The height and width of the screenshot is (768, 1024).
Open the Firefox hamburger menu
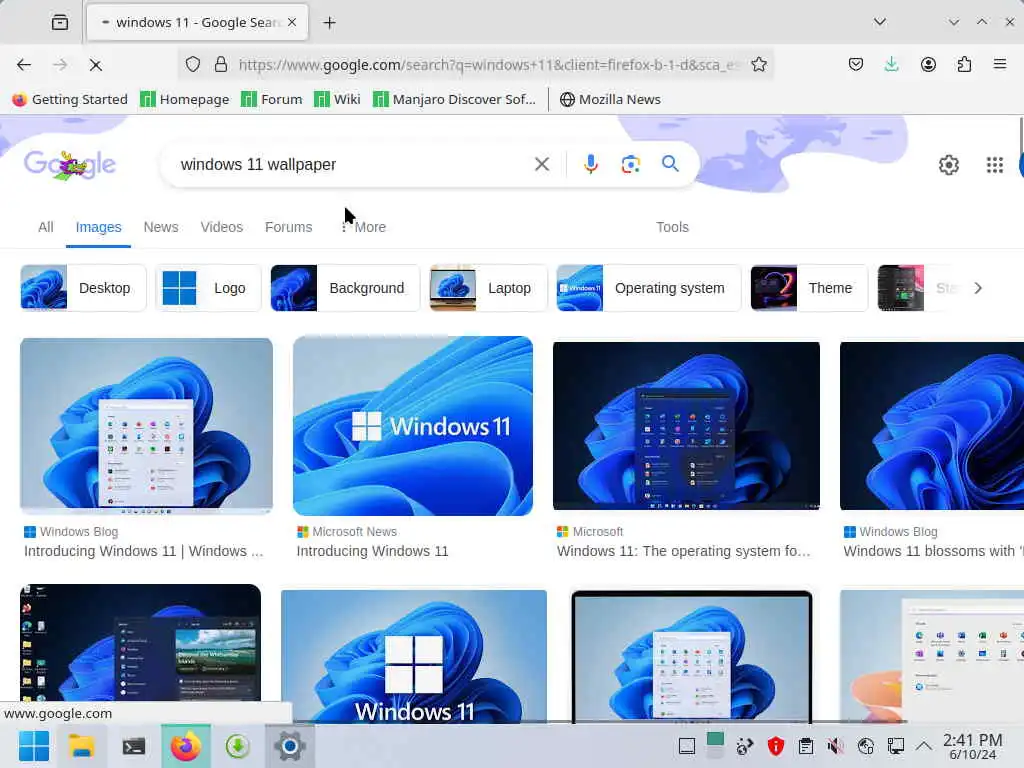tap(999, 64)
